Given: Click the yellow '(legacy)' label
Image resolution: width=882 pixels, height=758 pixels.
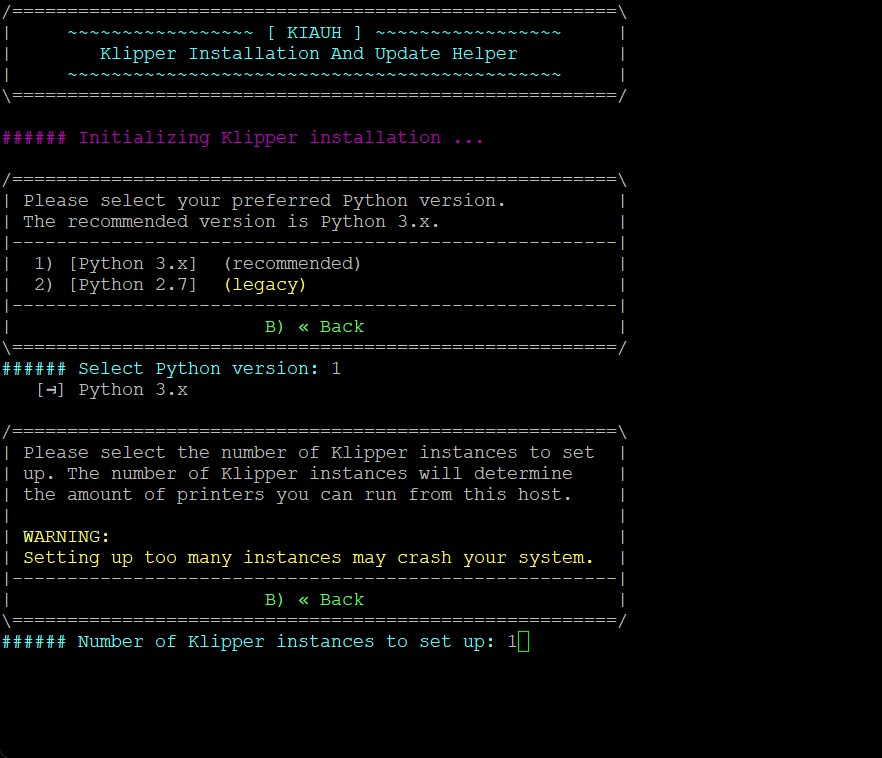Looking at the screenshot, I should pyautogui.click(x=265, y=285).
